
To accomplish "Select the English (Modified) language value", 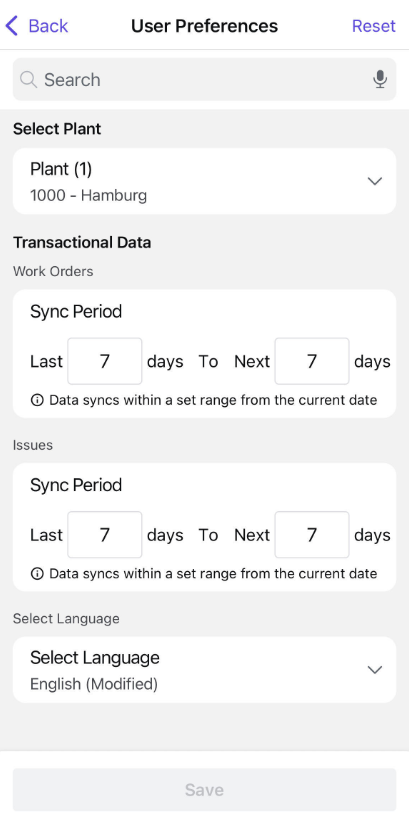I will click(x=94, y=684).
